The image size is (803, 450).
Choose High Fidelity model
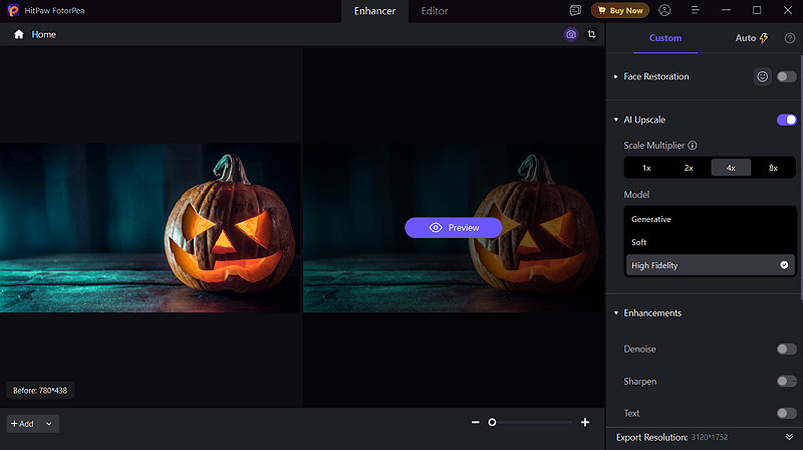pos(710,265)
